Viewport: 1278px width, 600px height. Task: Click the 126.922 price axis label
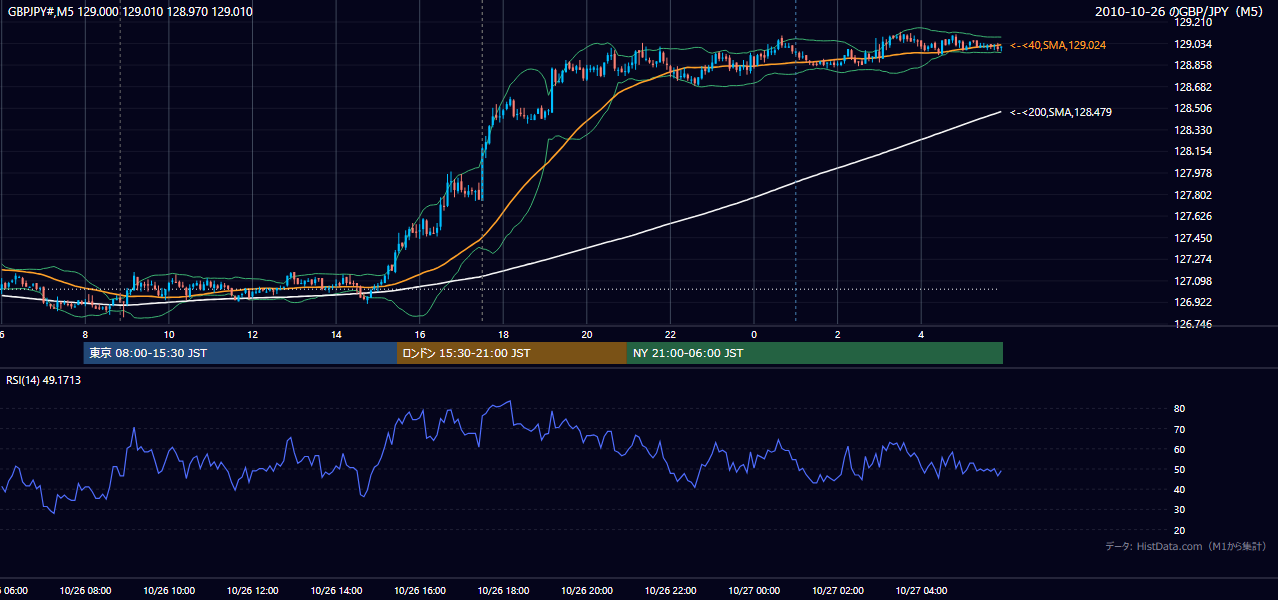[x=1193, y=302]
